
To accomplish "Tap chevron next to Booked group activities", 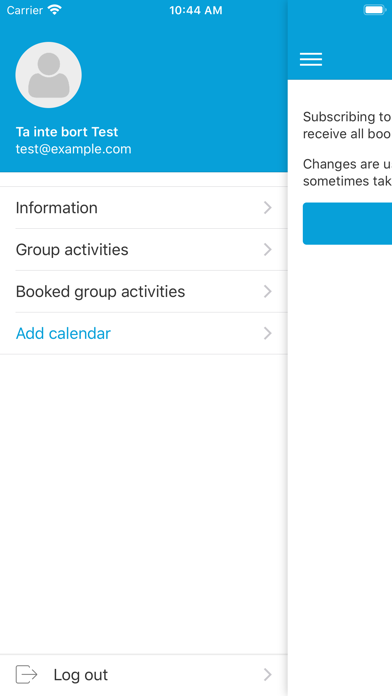I will 268,292.
